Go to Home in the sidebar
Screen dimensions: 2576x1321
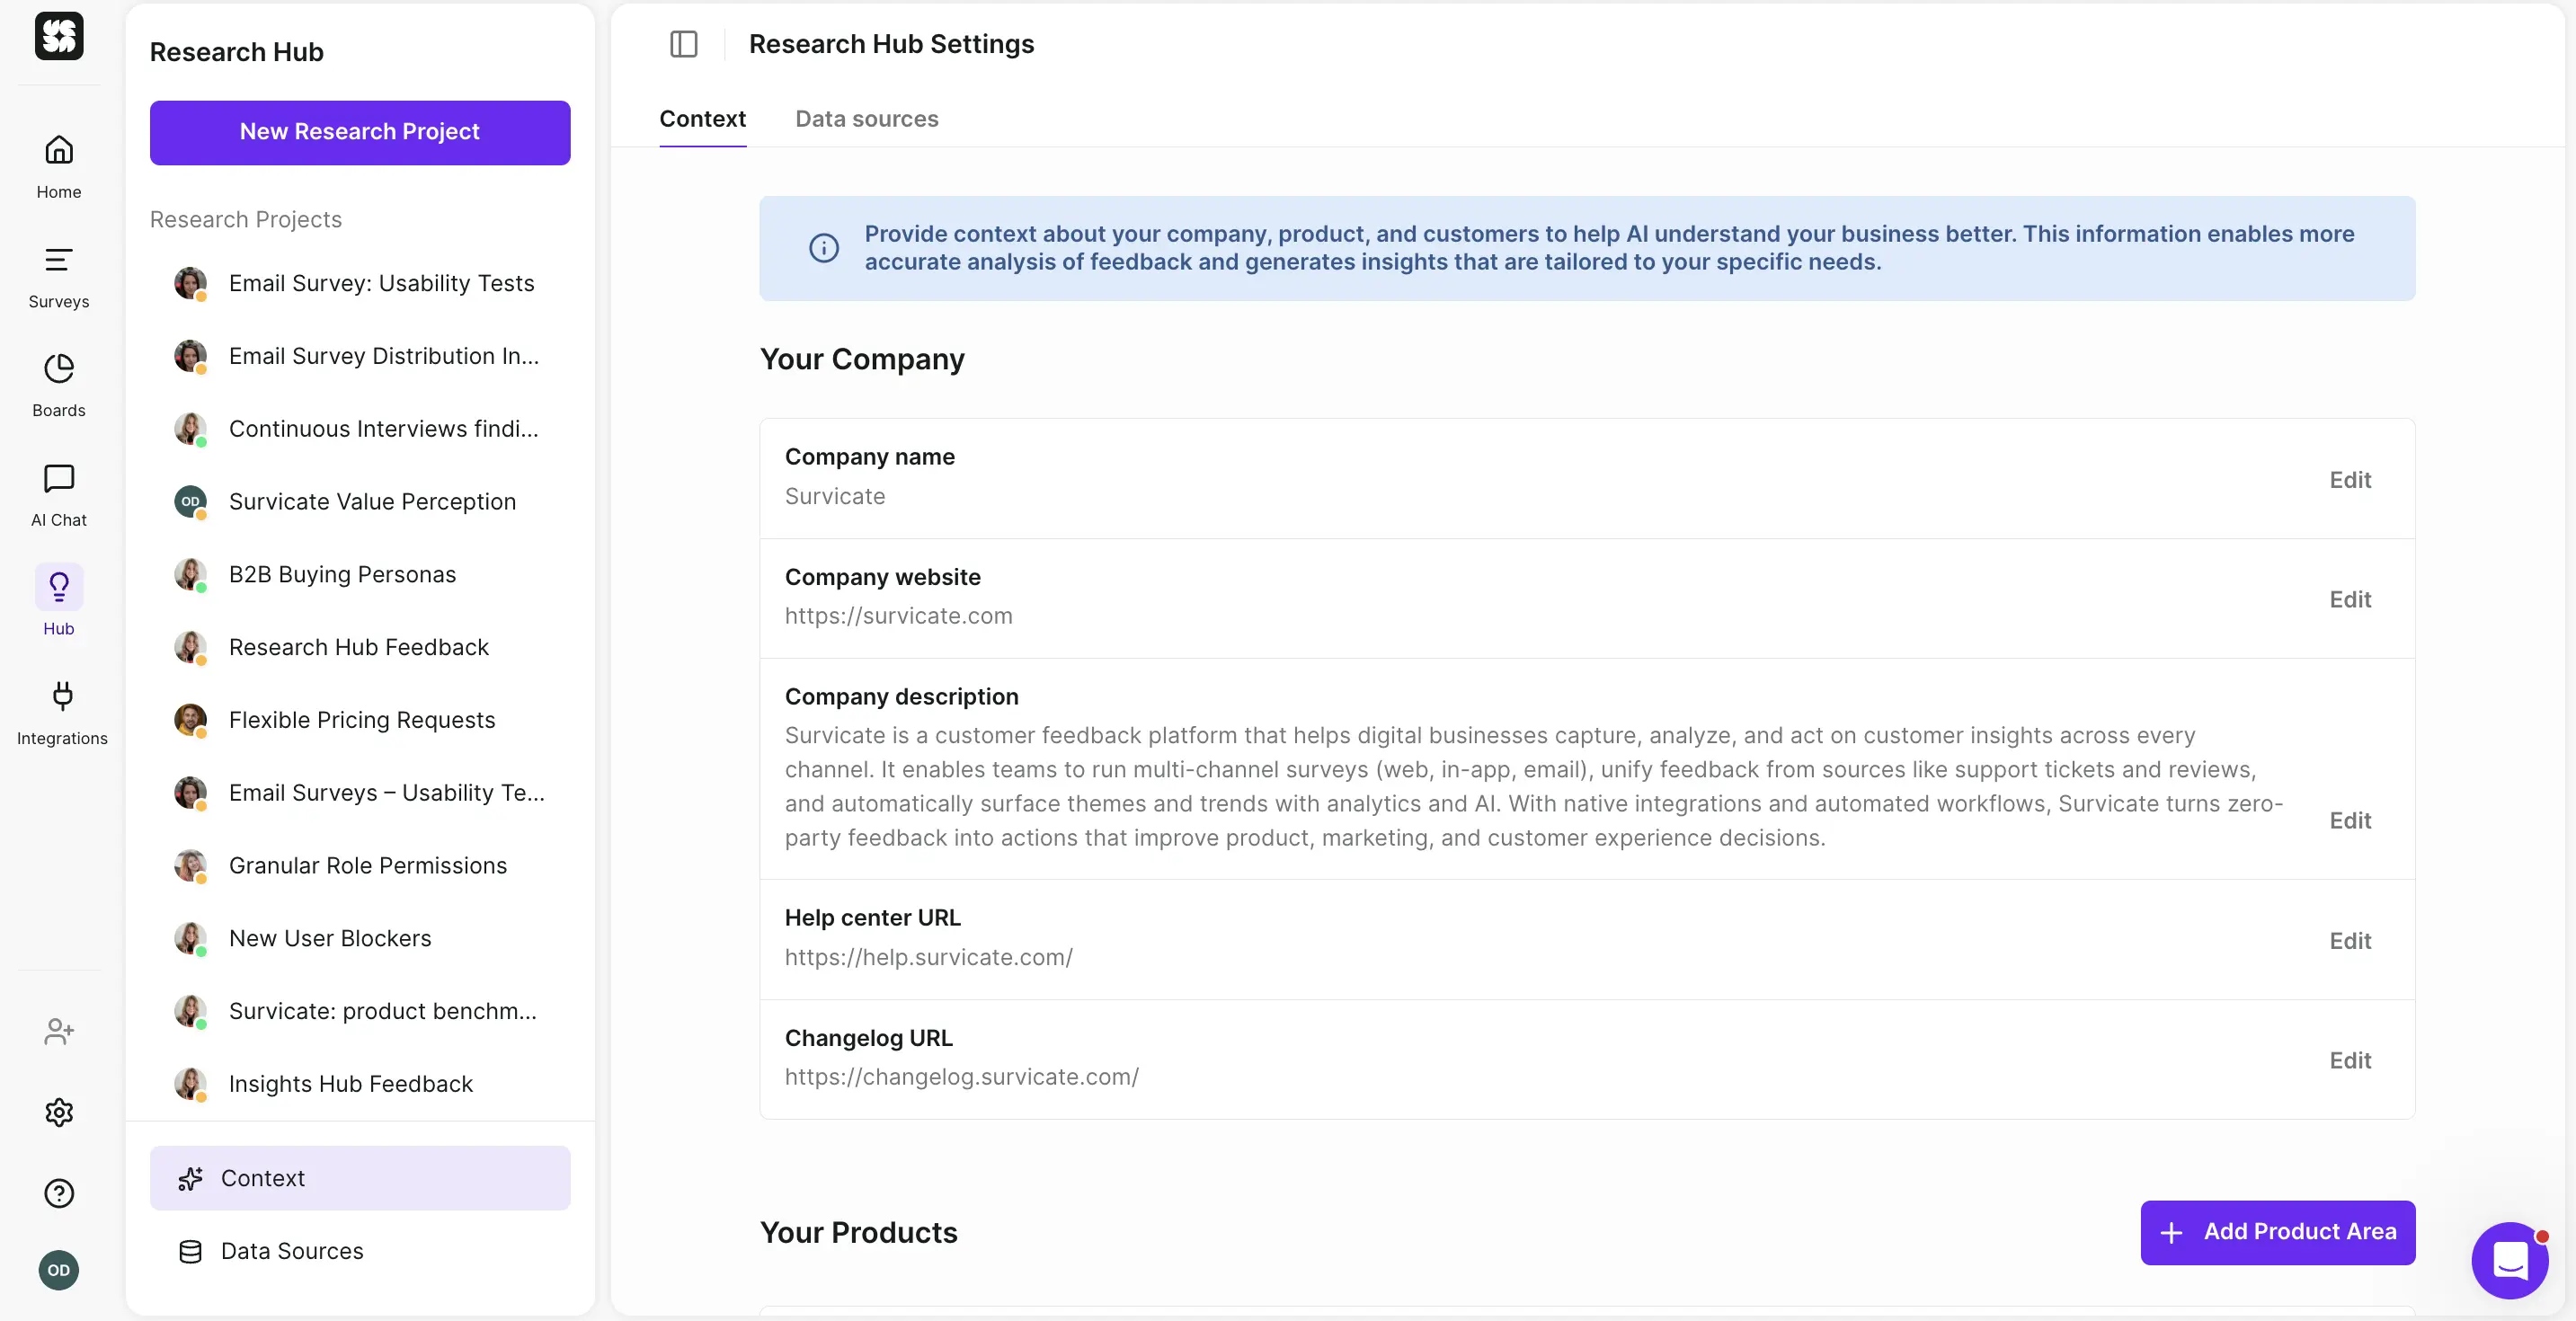pos(59,167)
